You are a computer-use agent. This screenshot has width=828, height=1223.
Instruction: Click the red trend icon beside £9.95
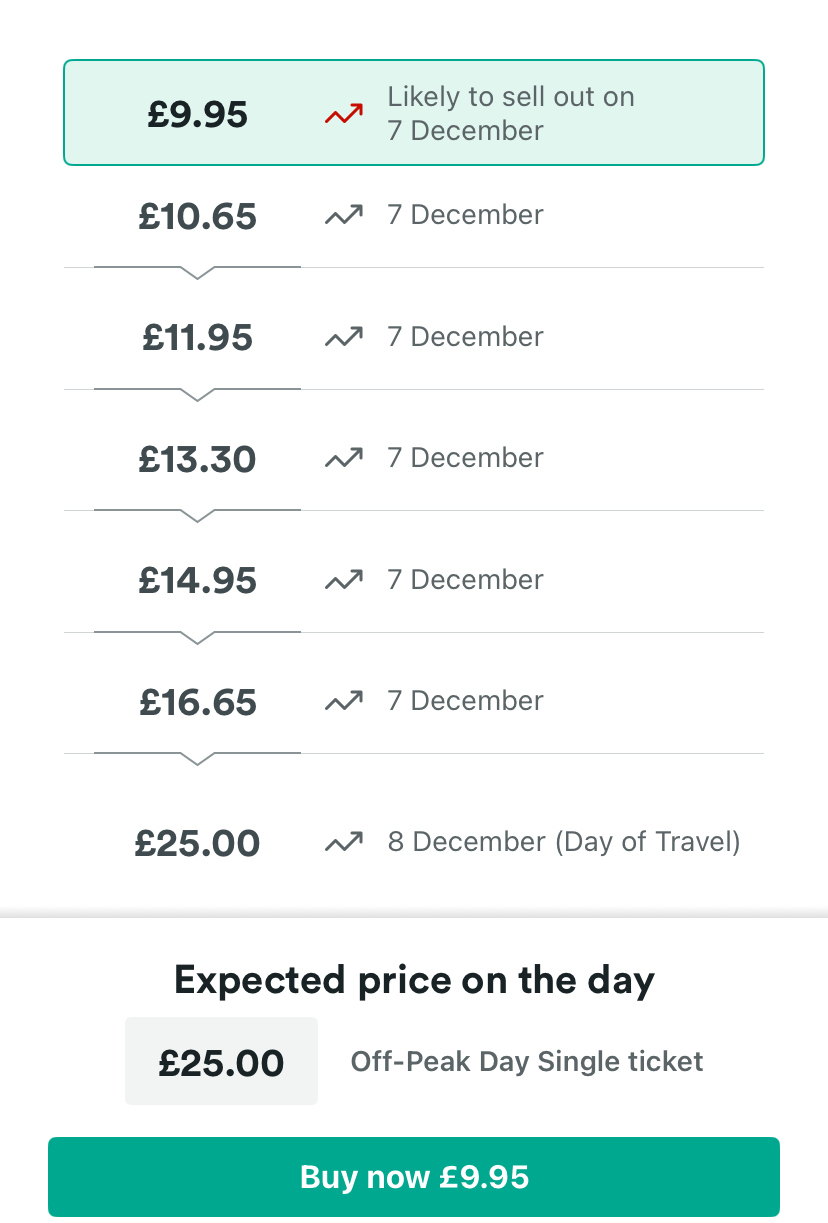tap(343, 115)
